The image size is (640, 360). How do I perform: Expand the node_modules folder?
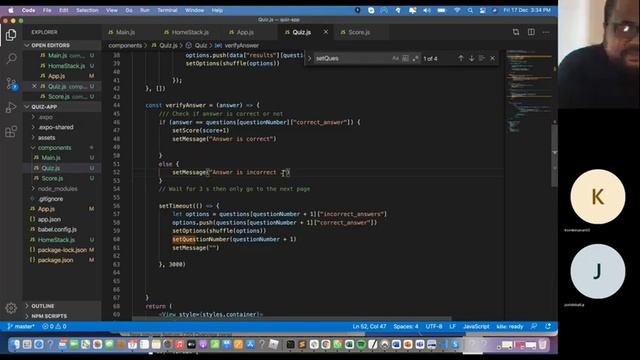pyautogui.click(x=62, y=189)
